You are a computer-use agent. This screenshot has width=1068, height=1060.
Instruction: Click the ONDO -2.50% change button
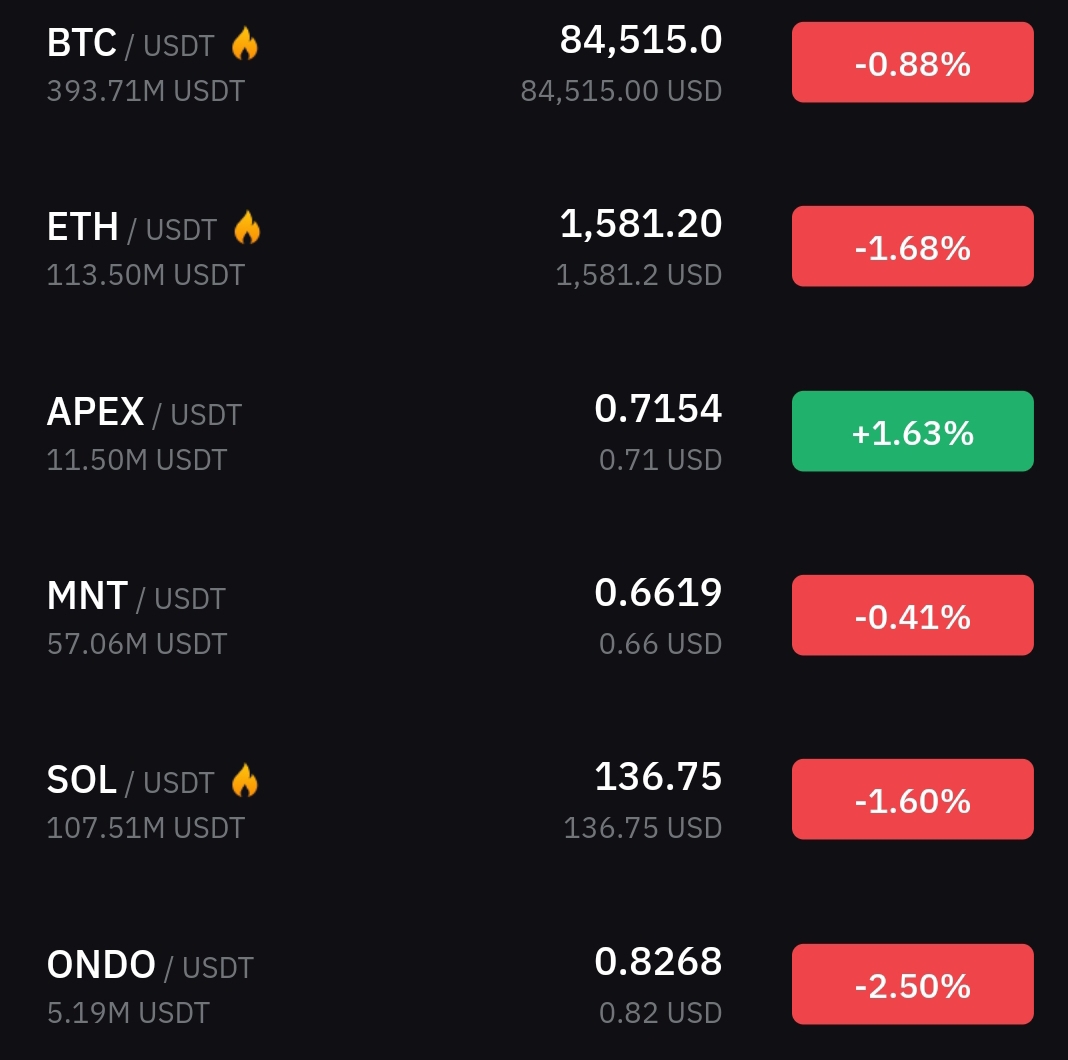coord(912,984)
